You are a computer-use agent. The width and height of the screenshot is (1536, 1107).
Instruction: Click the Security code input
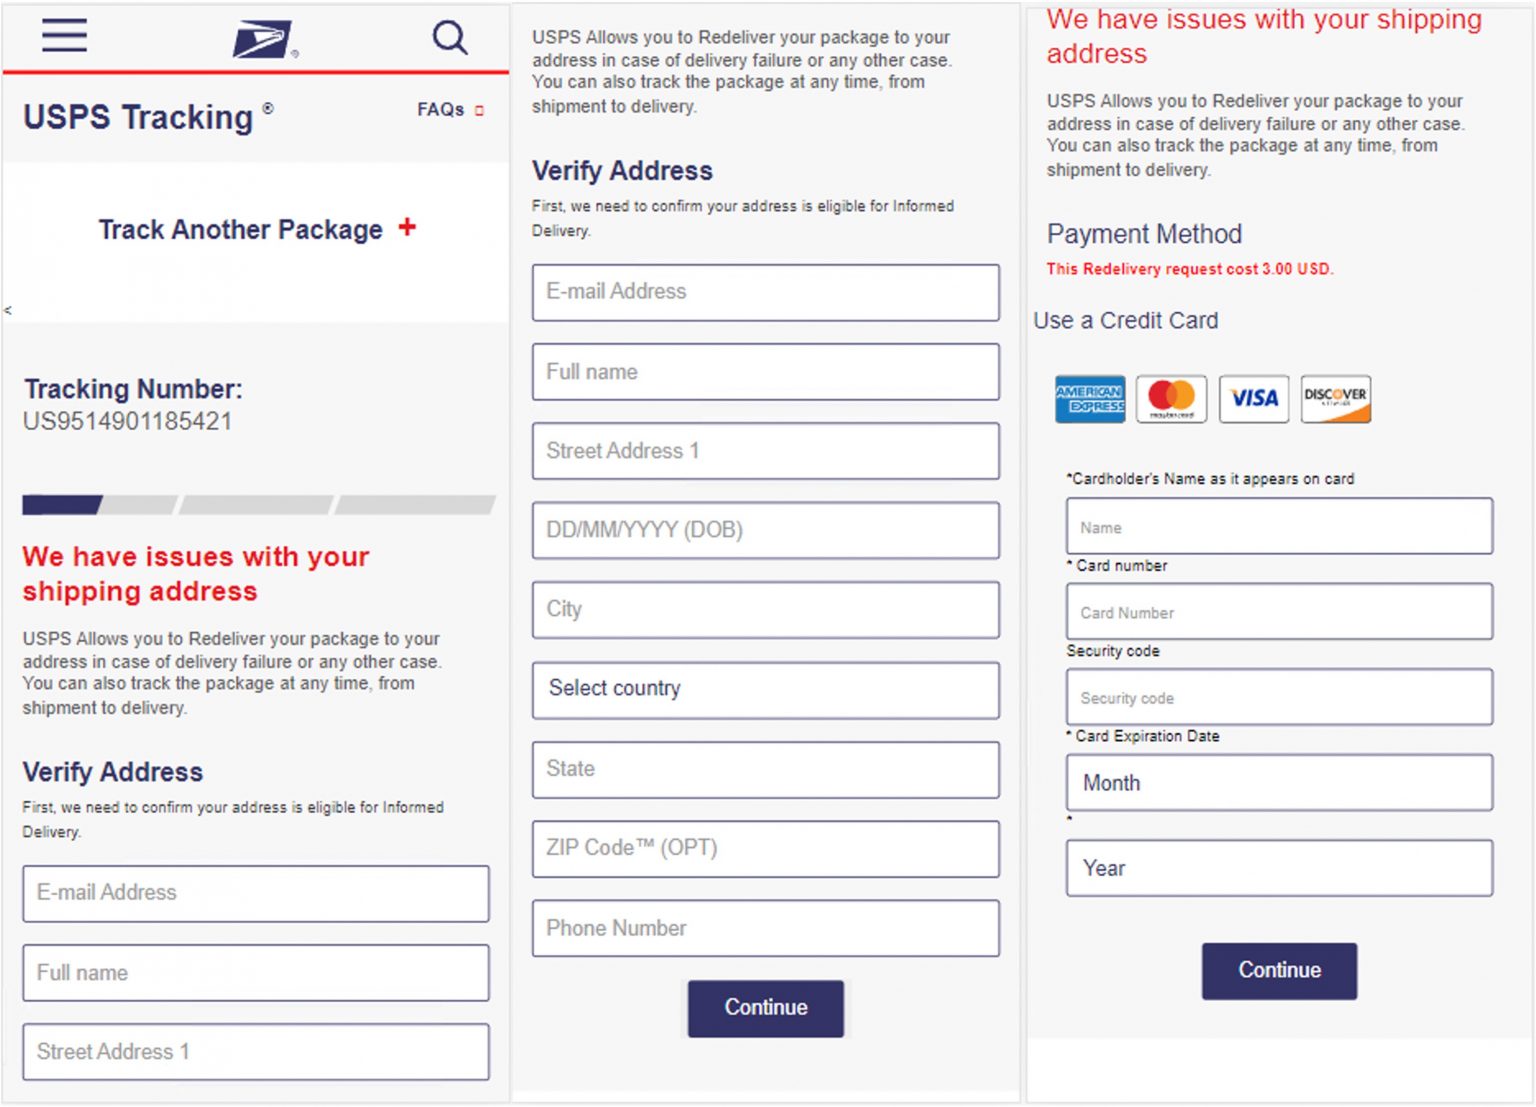tap(1279, 698)
